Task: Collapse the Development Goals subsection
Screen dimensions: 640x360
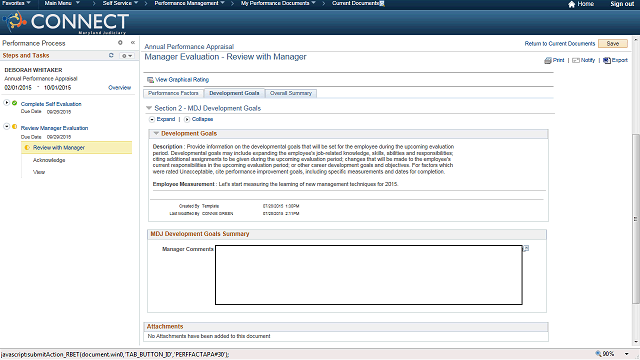Action: point(156,133)
